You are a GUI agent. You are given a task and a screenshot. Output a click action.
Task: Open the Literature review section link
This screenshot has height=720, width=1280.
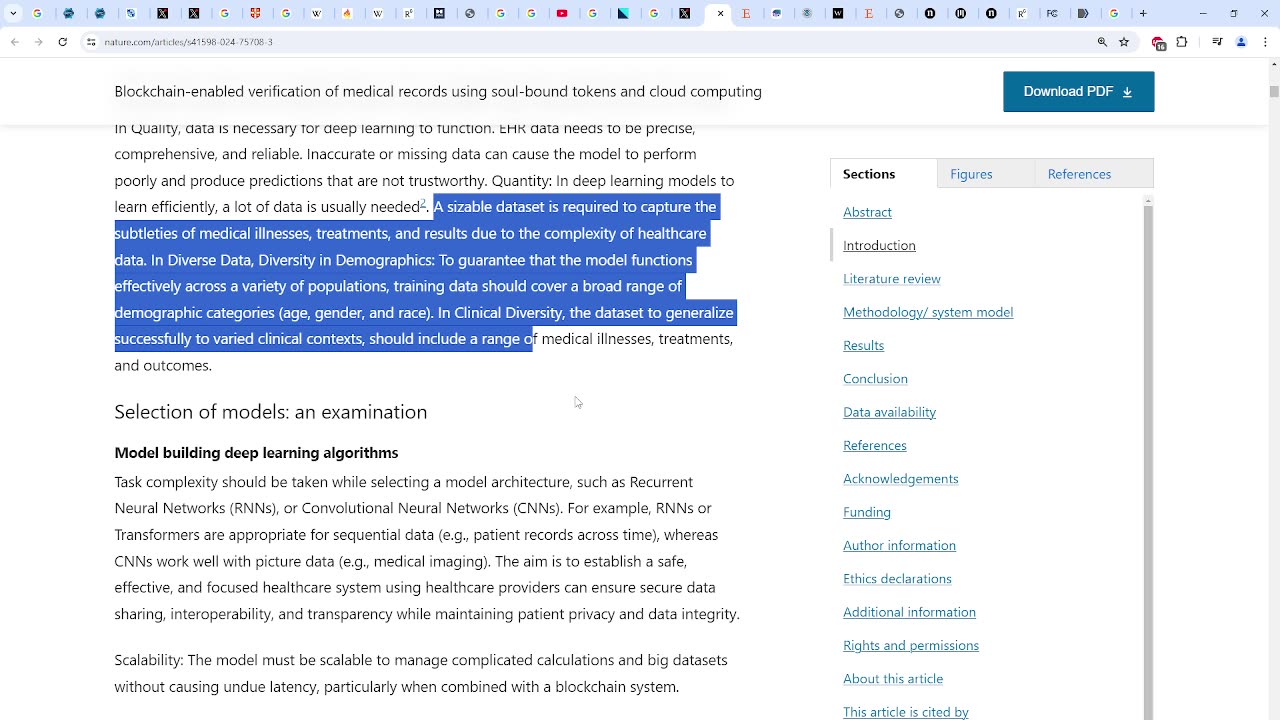point(892,279)
